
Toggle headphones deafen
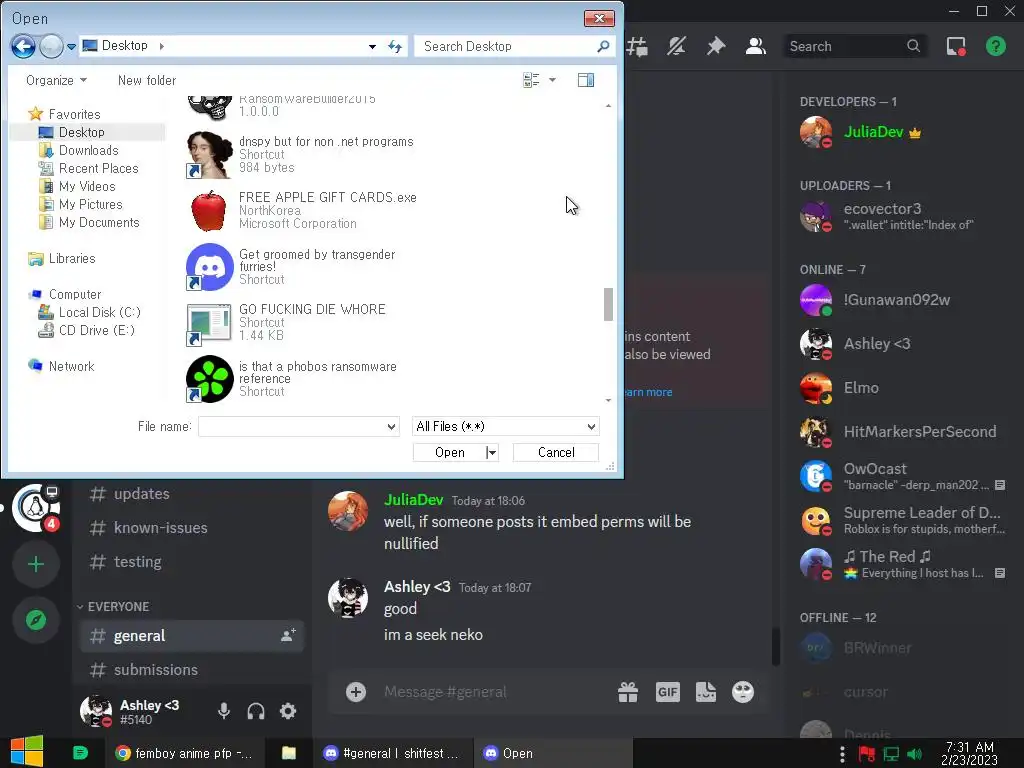tap(256, 711)
